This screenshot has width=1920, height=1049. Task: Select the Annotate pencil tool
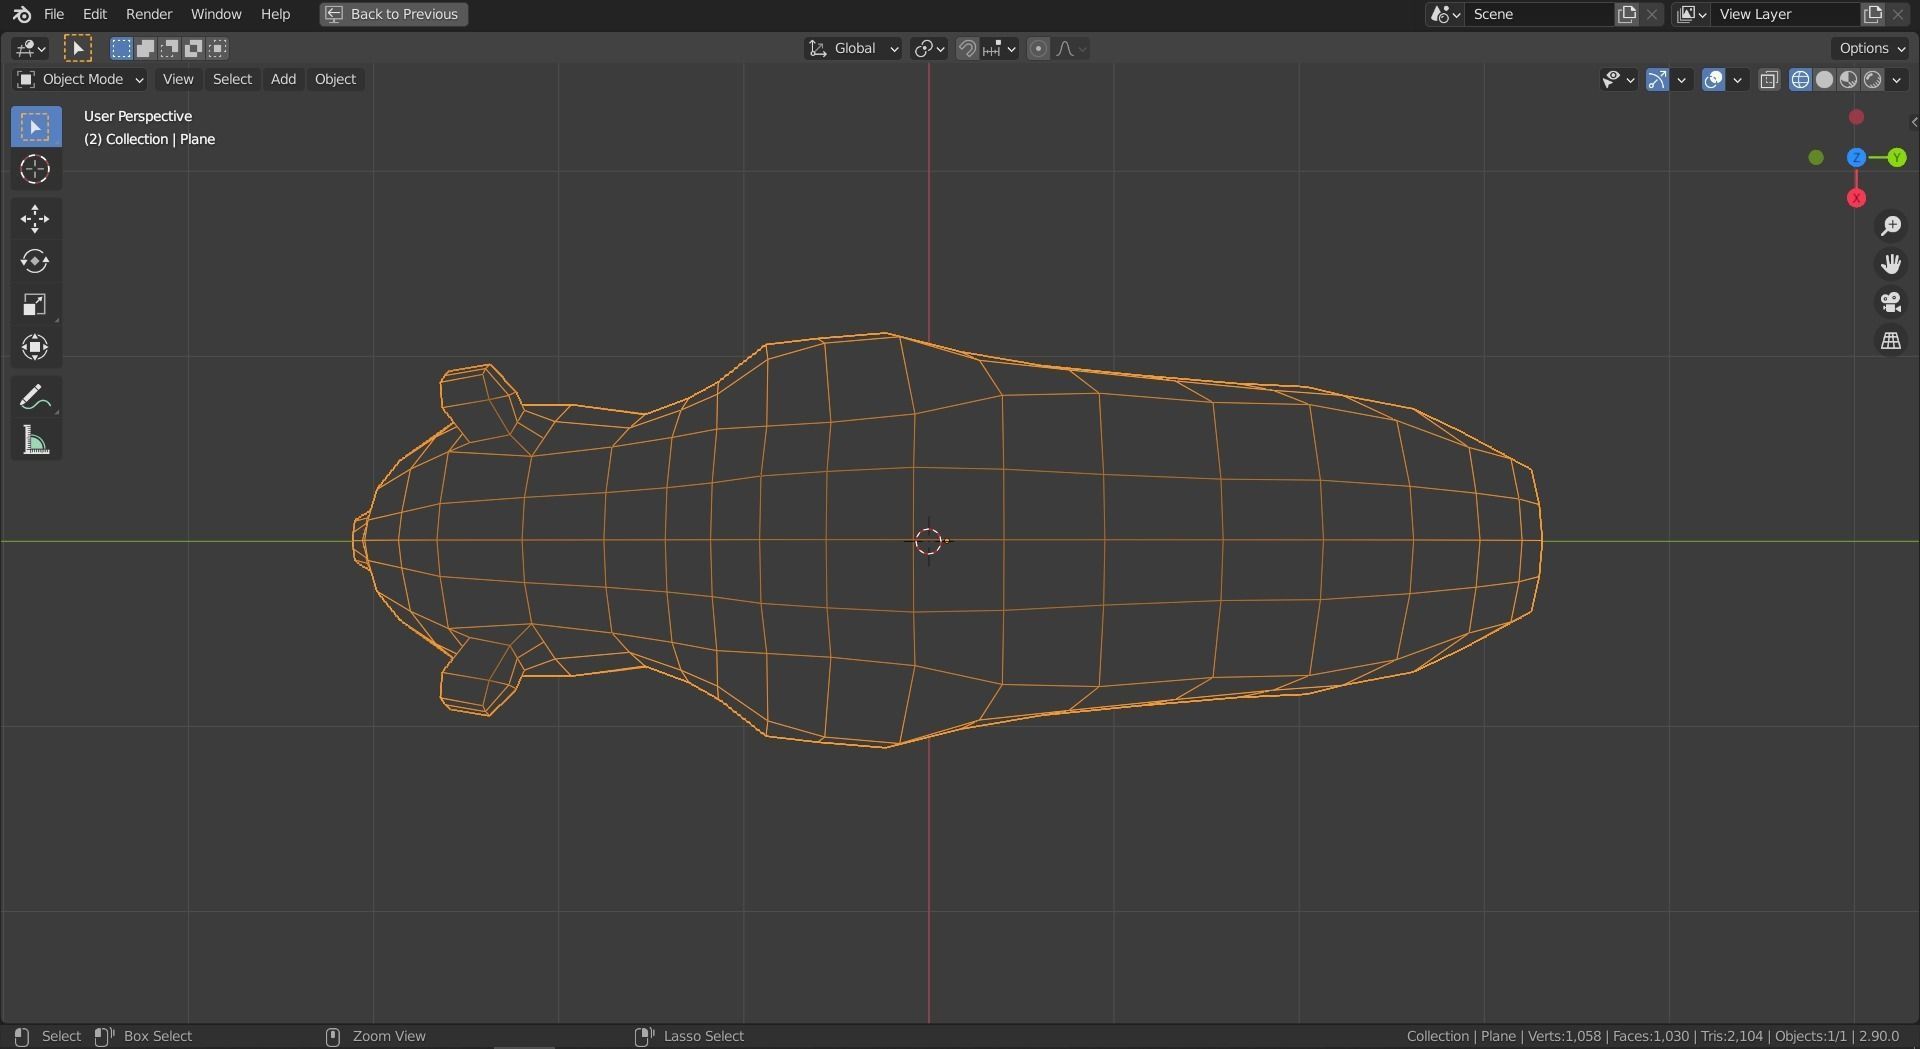(x=35, y=398)
